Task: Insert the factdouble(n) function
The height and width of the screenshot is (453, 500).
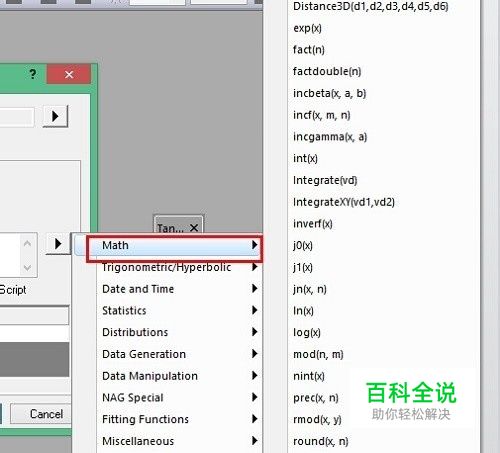Action: pyautogui.click(x=327, y=71)
